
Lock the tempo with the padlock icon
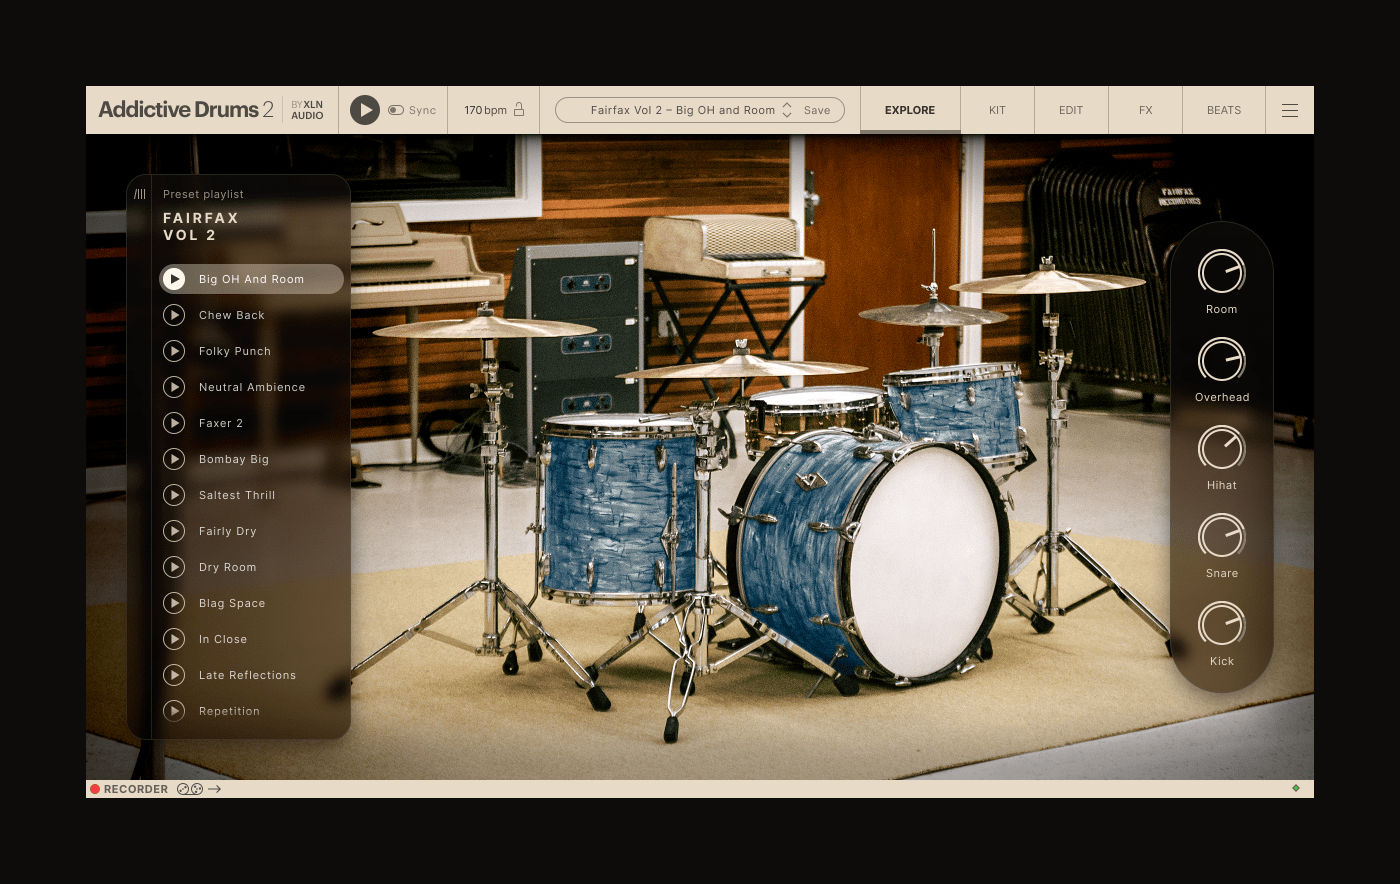pos(519,110)
